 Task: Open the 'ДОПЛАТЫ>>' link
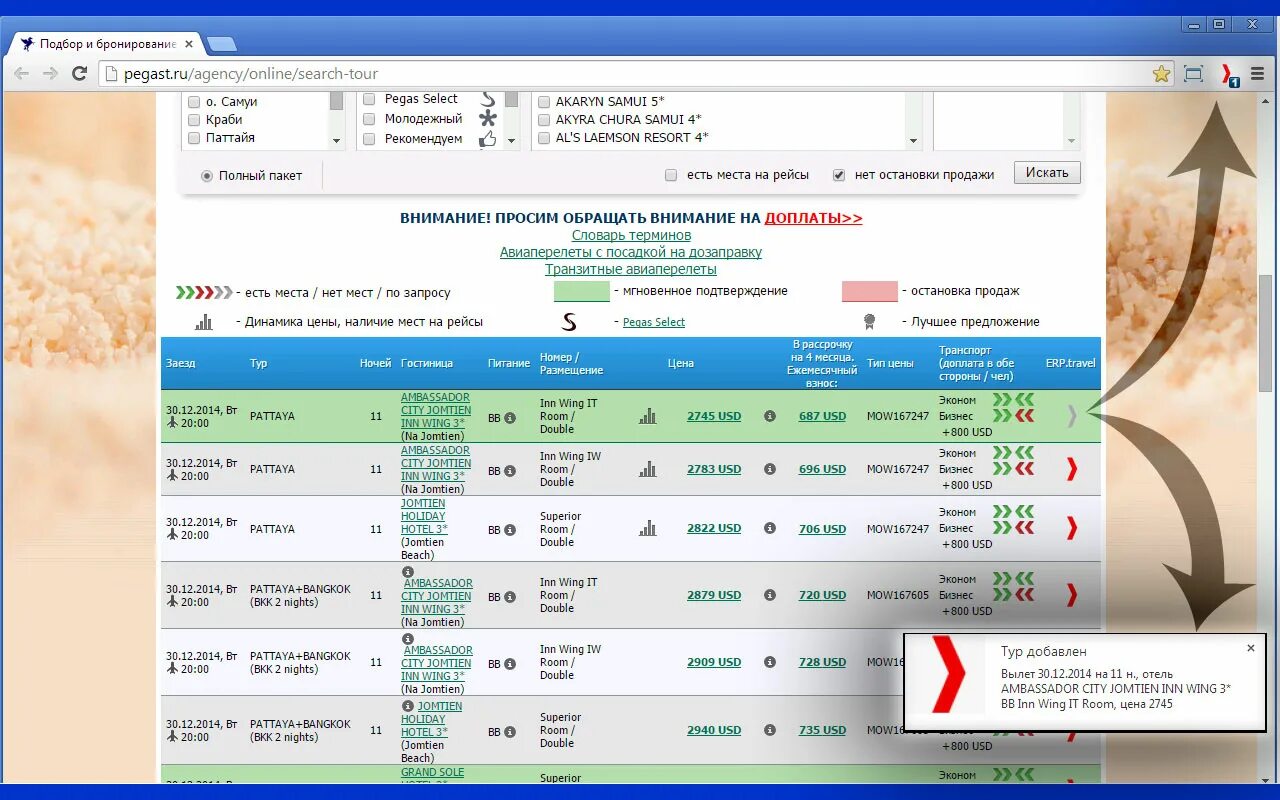pos(813,218)
